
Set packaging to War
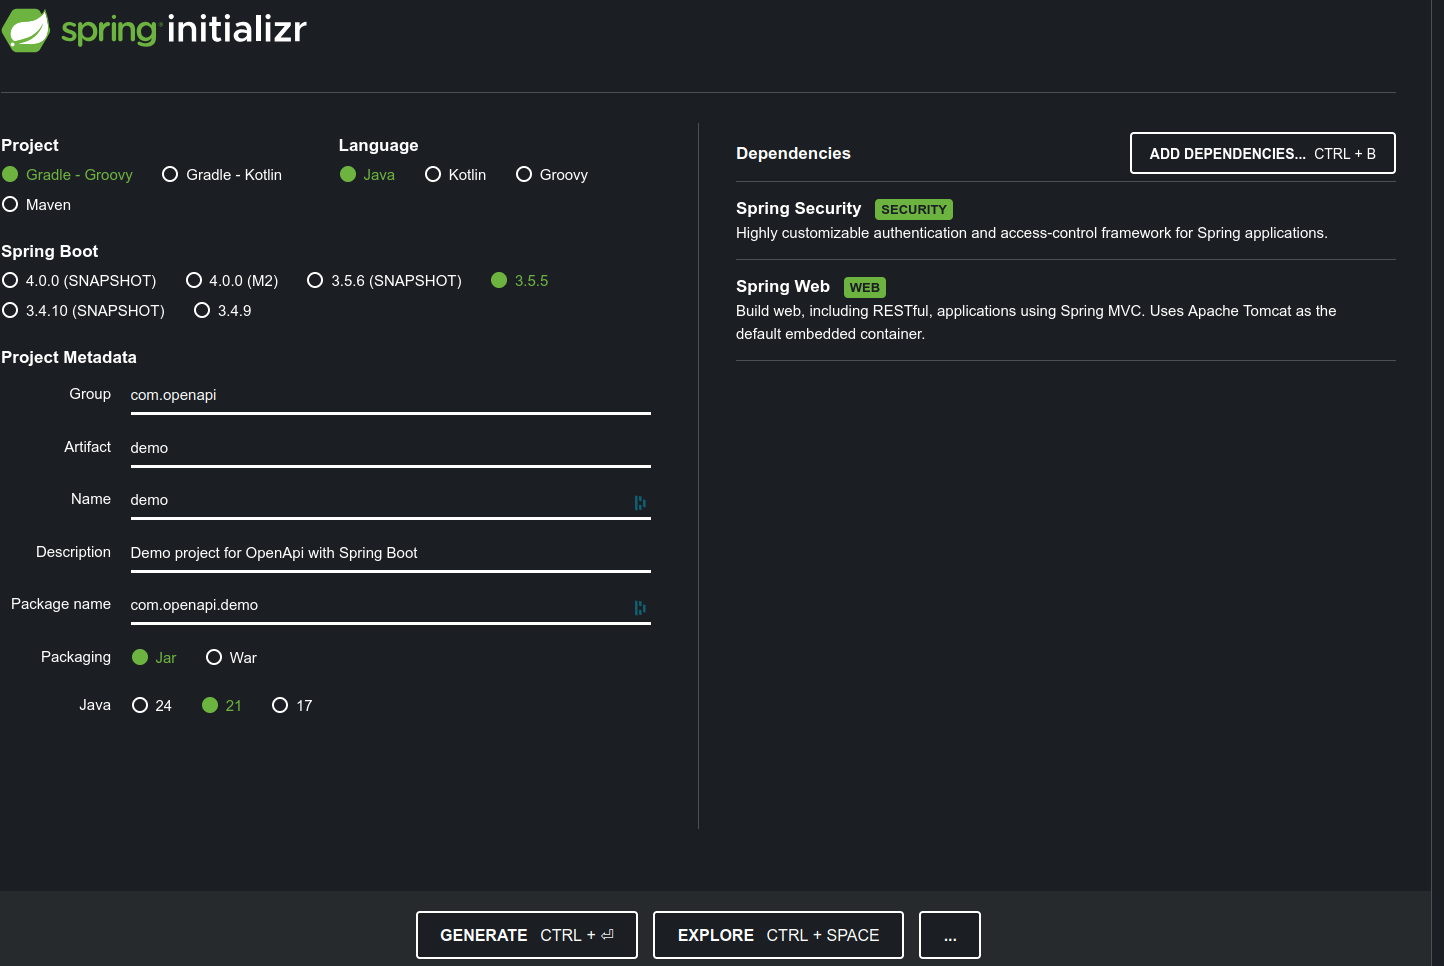tap(231, 657)
